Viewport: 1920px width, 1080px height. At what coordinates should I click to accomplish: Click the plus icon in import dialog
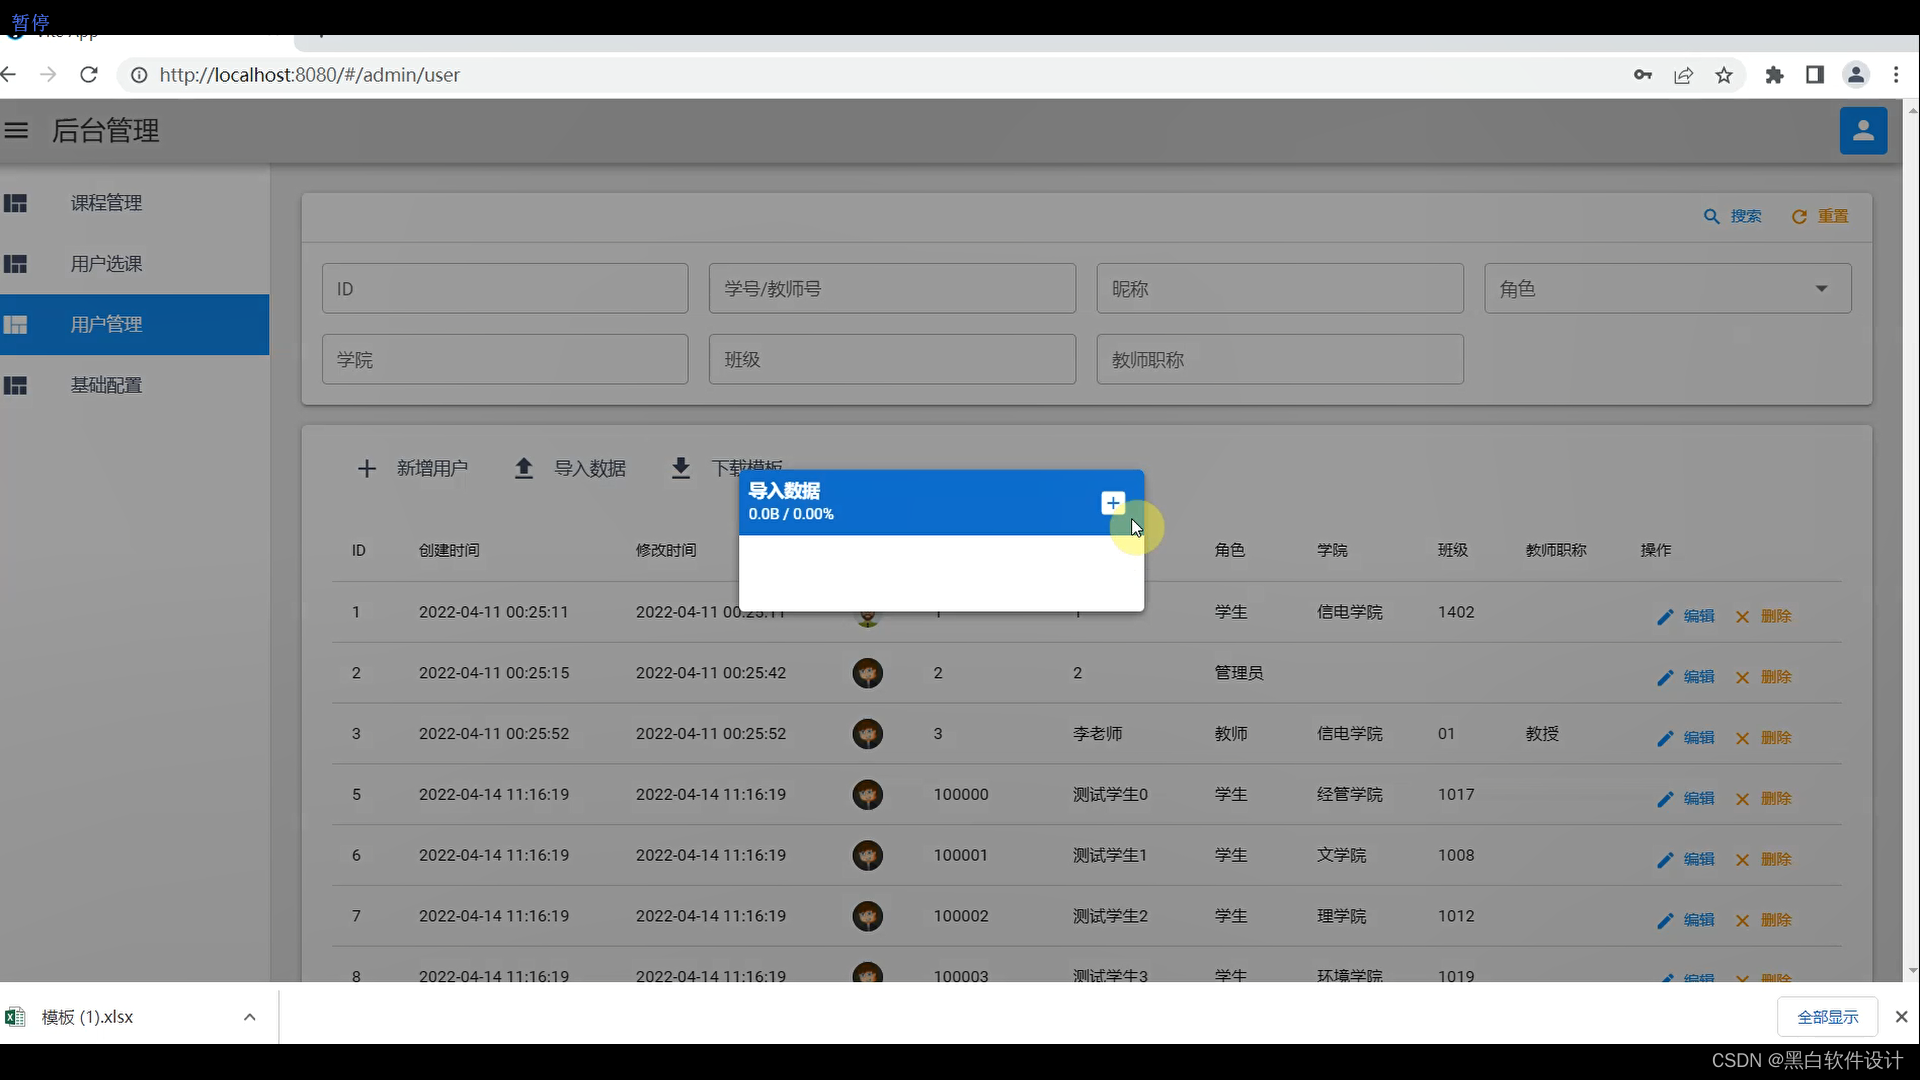[x=1112, y=503]
